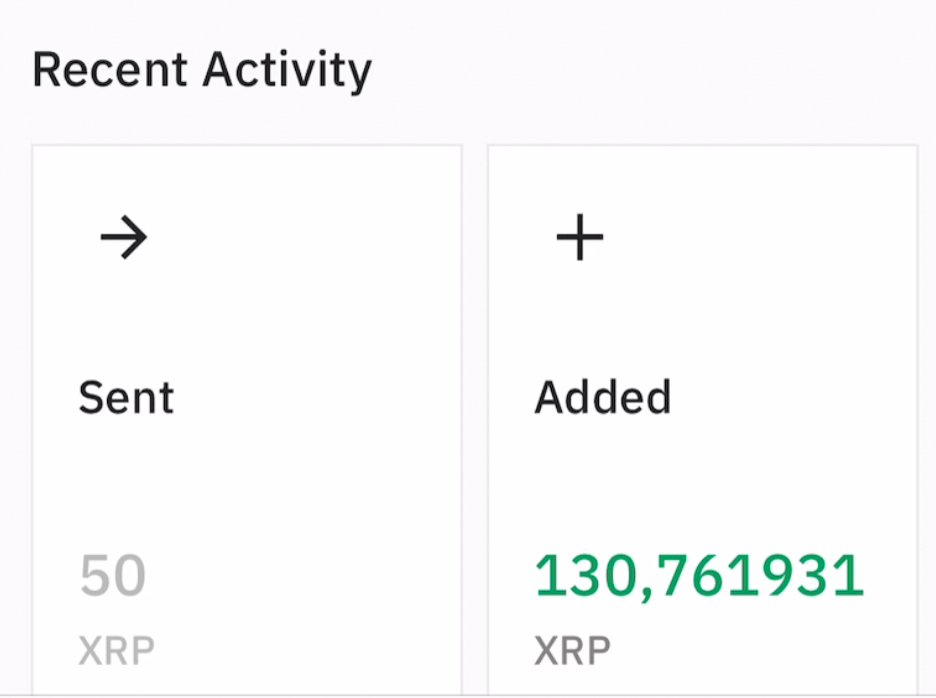The width and height of the screenshot is (936, 698).
Task: Click the top-right corner of the Added card
Action: pos(910,153)
